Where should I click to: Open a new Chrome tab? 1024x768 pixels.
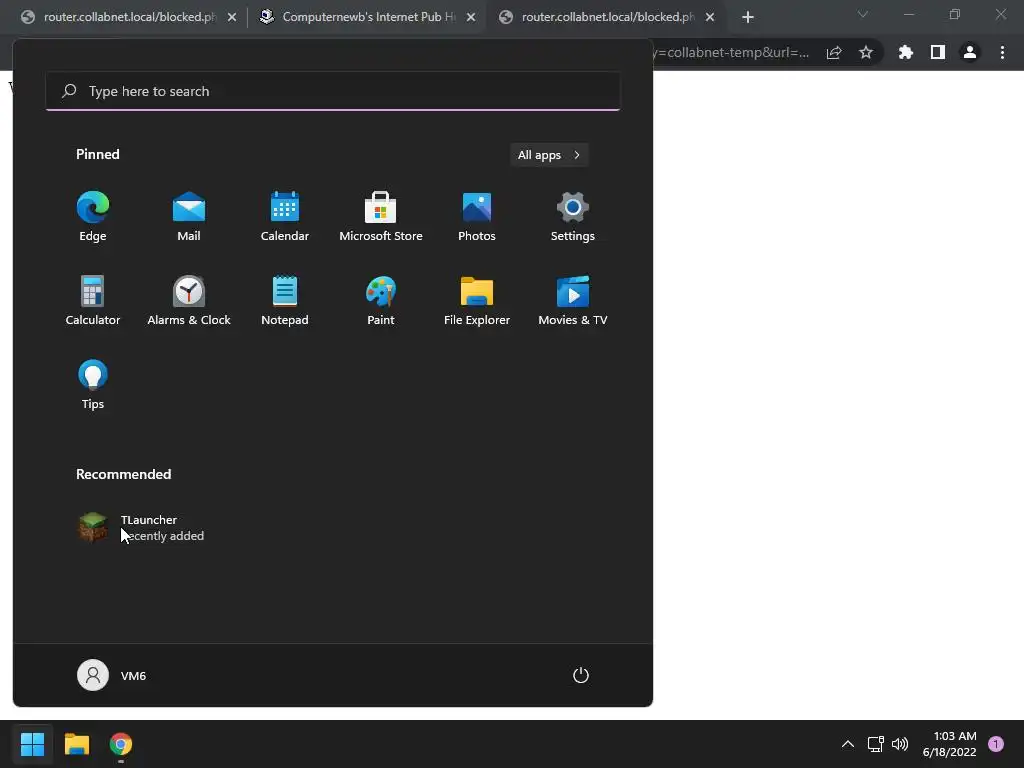coord(748,17)
